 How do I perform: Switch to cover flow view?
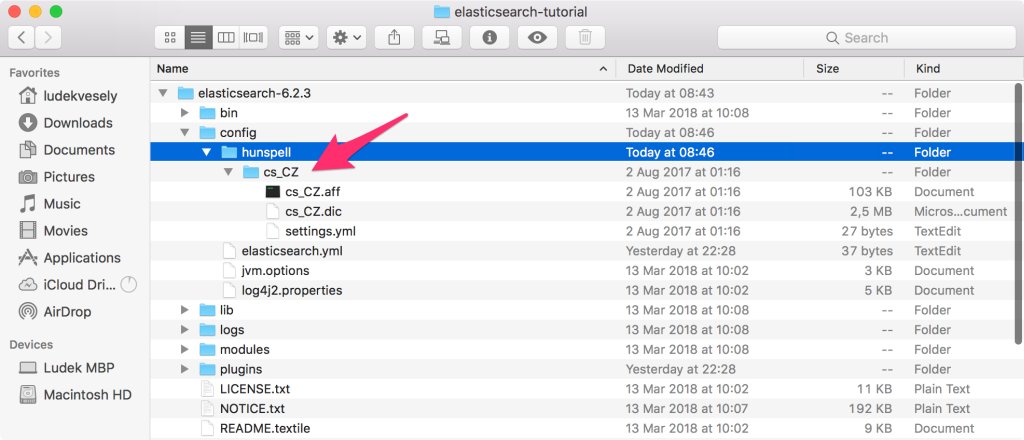point(253,37)
